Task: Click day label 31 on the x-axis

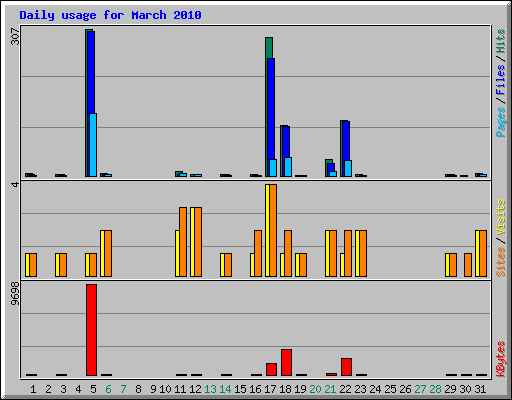Action: (x=480, y=389)
